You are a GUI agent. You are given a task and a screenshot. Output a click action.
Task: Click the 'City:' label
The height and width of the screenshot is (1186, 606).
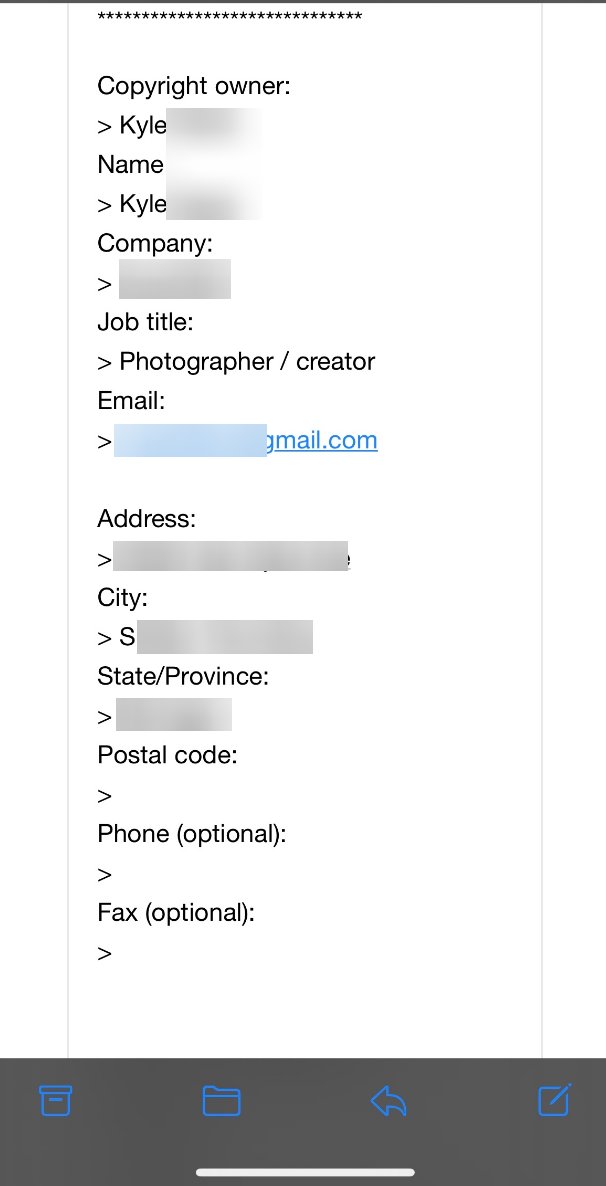click(123, 598)
